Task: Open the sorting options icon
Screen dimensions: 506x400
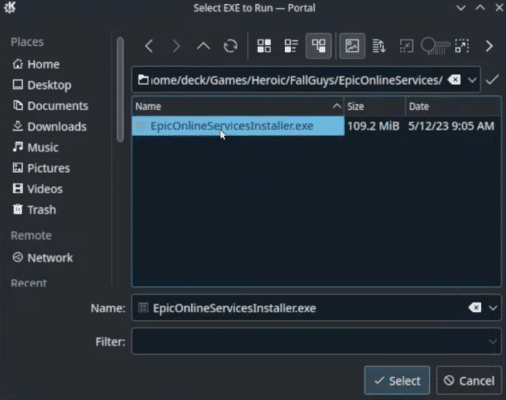Action: 379,46
